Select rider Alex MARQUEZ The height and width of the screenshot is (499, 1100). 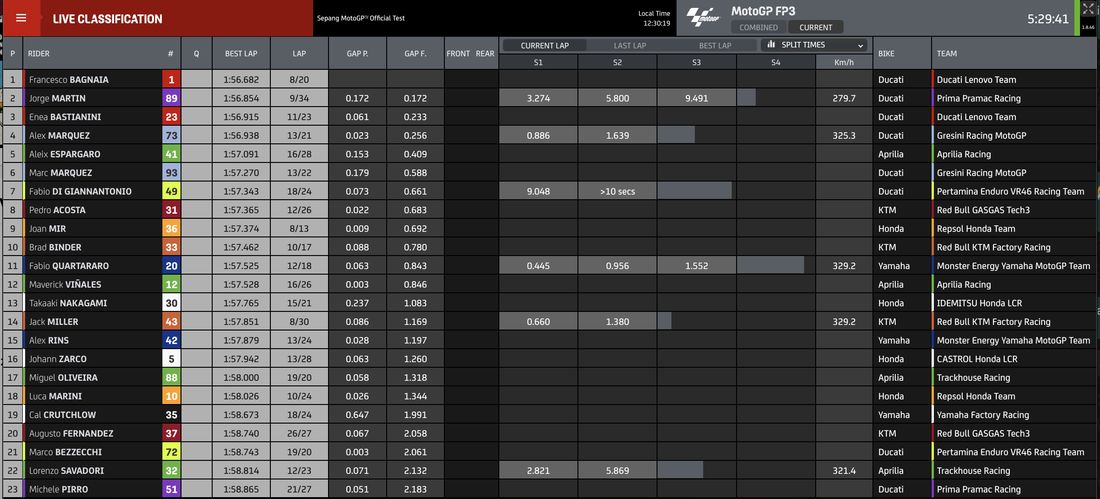59,135
